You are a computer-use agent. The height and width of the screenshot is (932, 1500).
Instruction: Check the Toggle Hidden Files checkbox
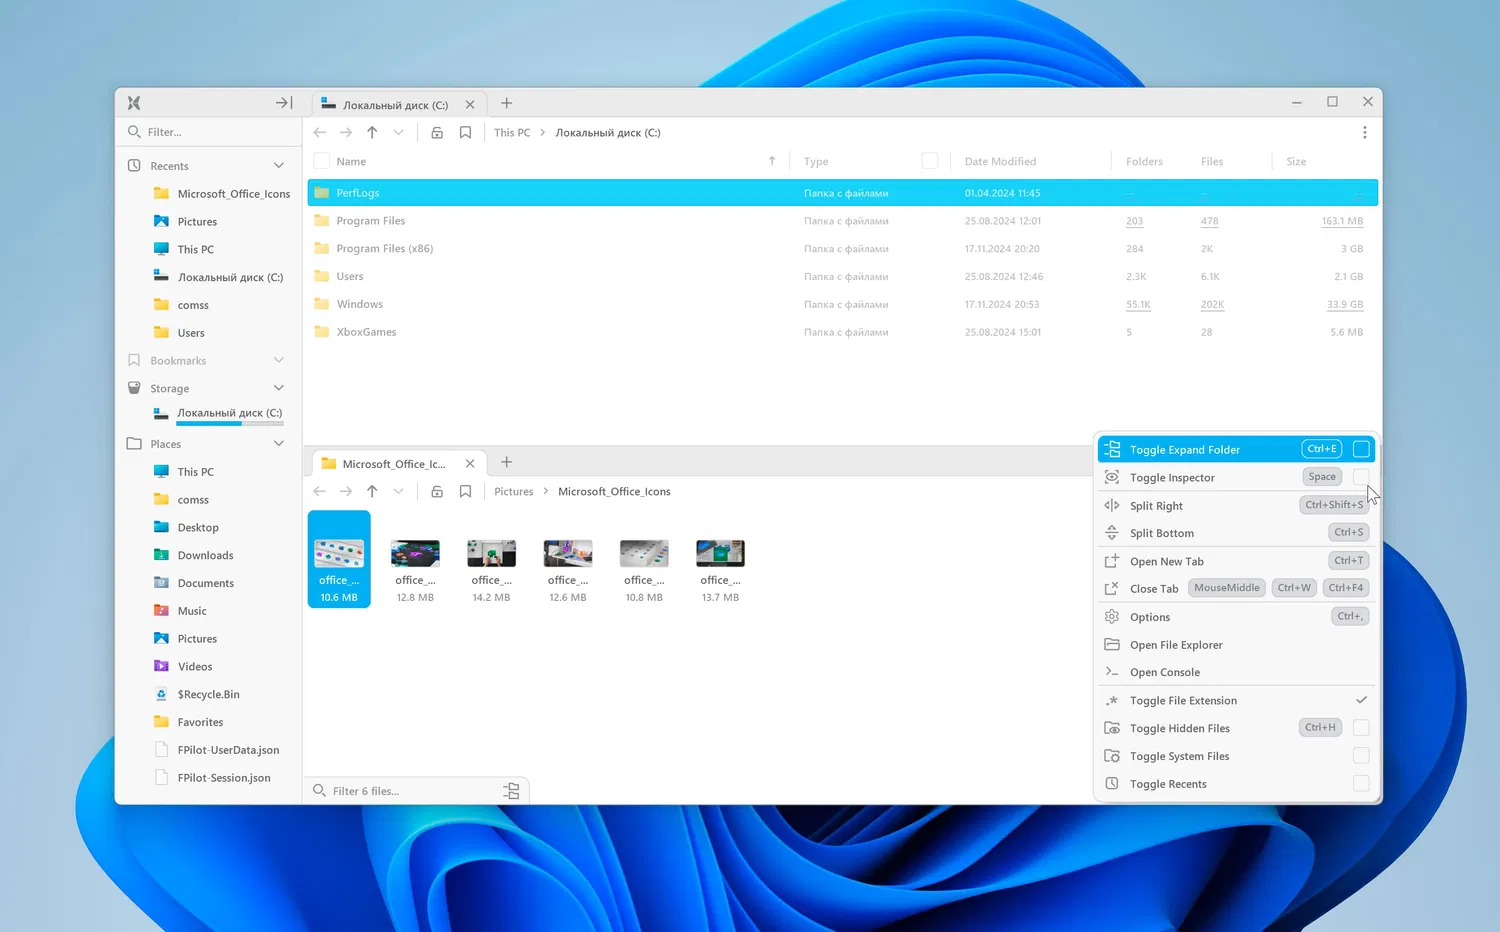click(x=1361, y=728)
